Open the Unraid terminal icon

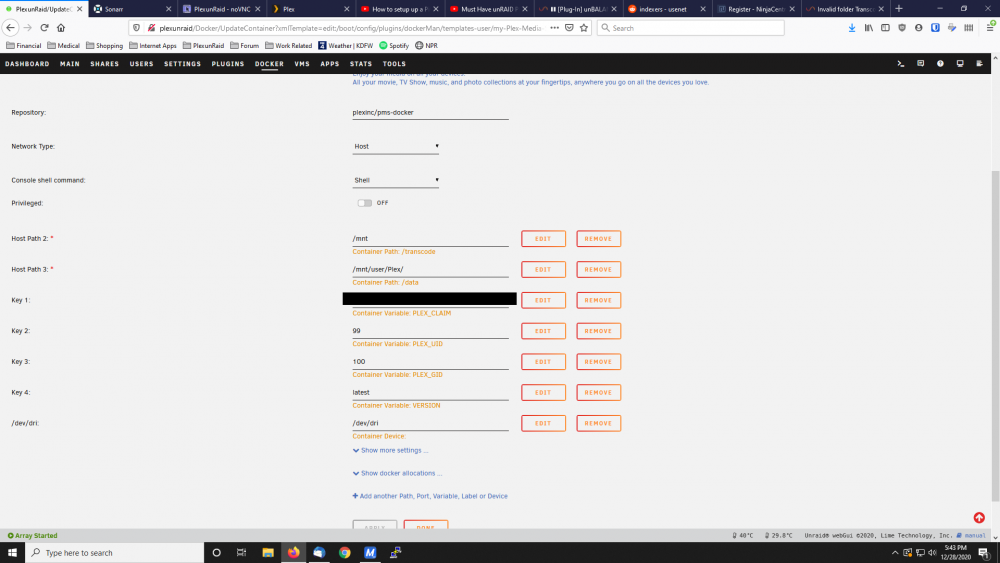click(x=901, y=64)
